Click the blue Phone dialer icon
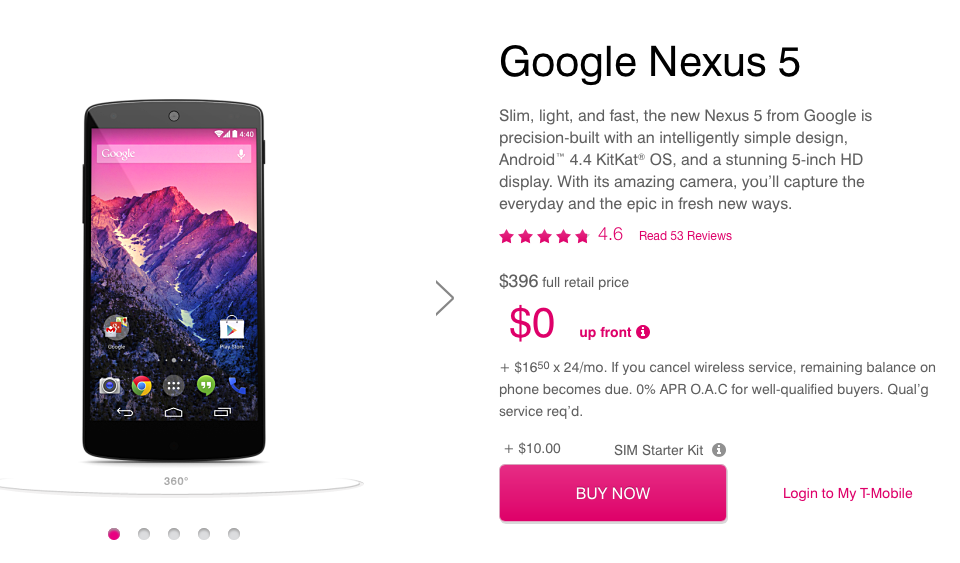Image resolution: width=960 pixels, height=563 pixels. [237, 385]
